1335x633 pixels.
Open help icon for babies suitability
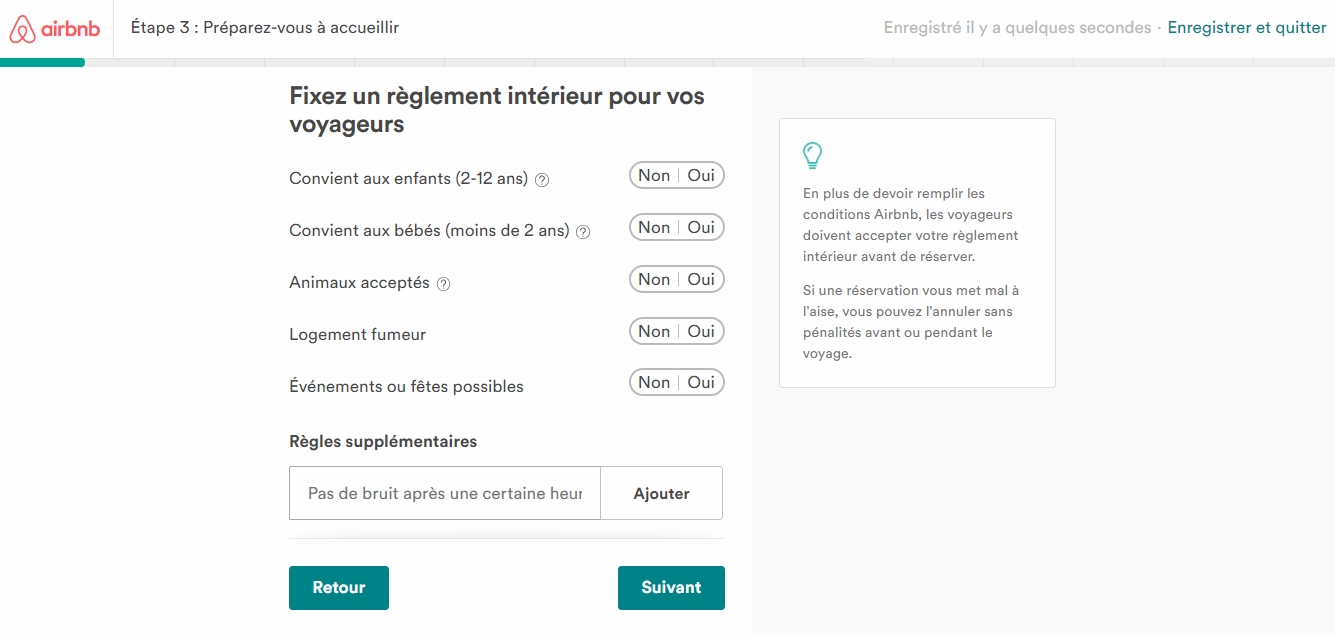(583, 232)
